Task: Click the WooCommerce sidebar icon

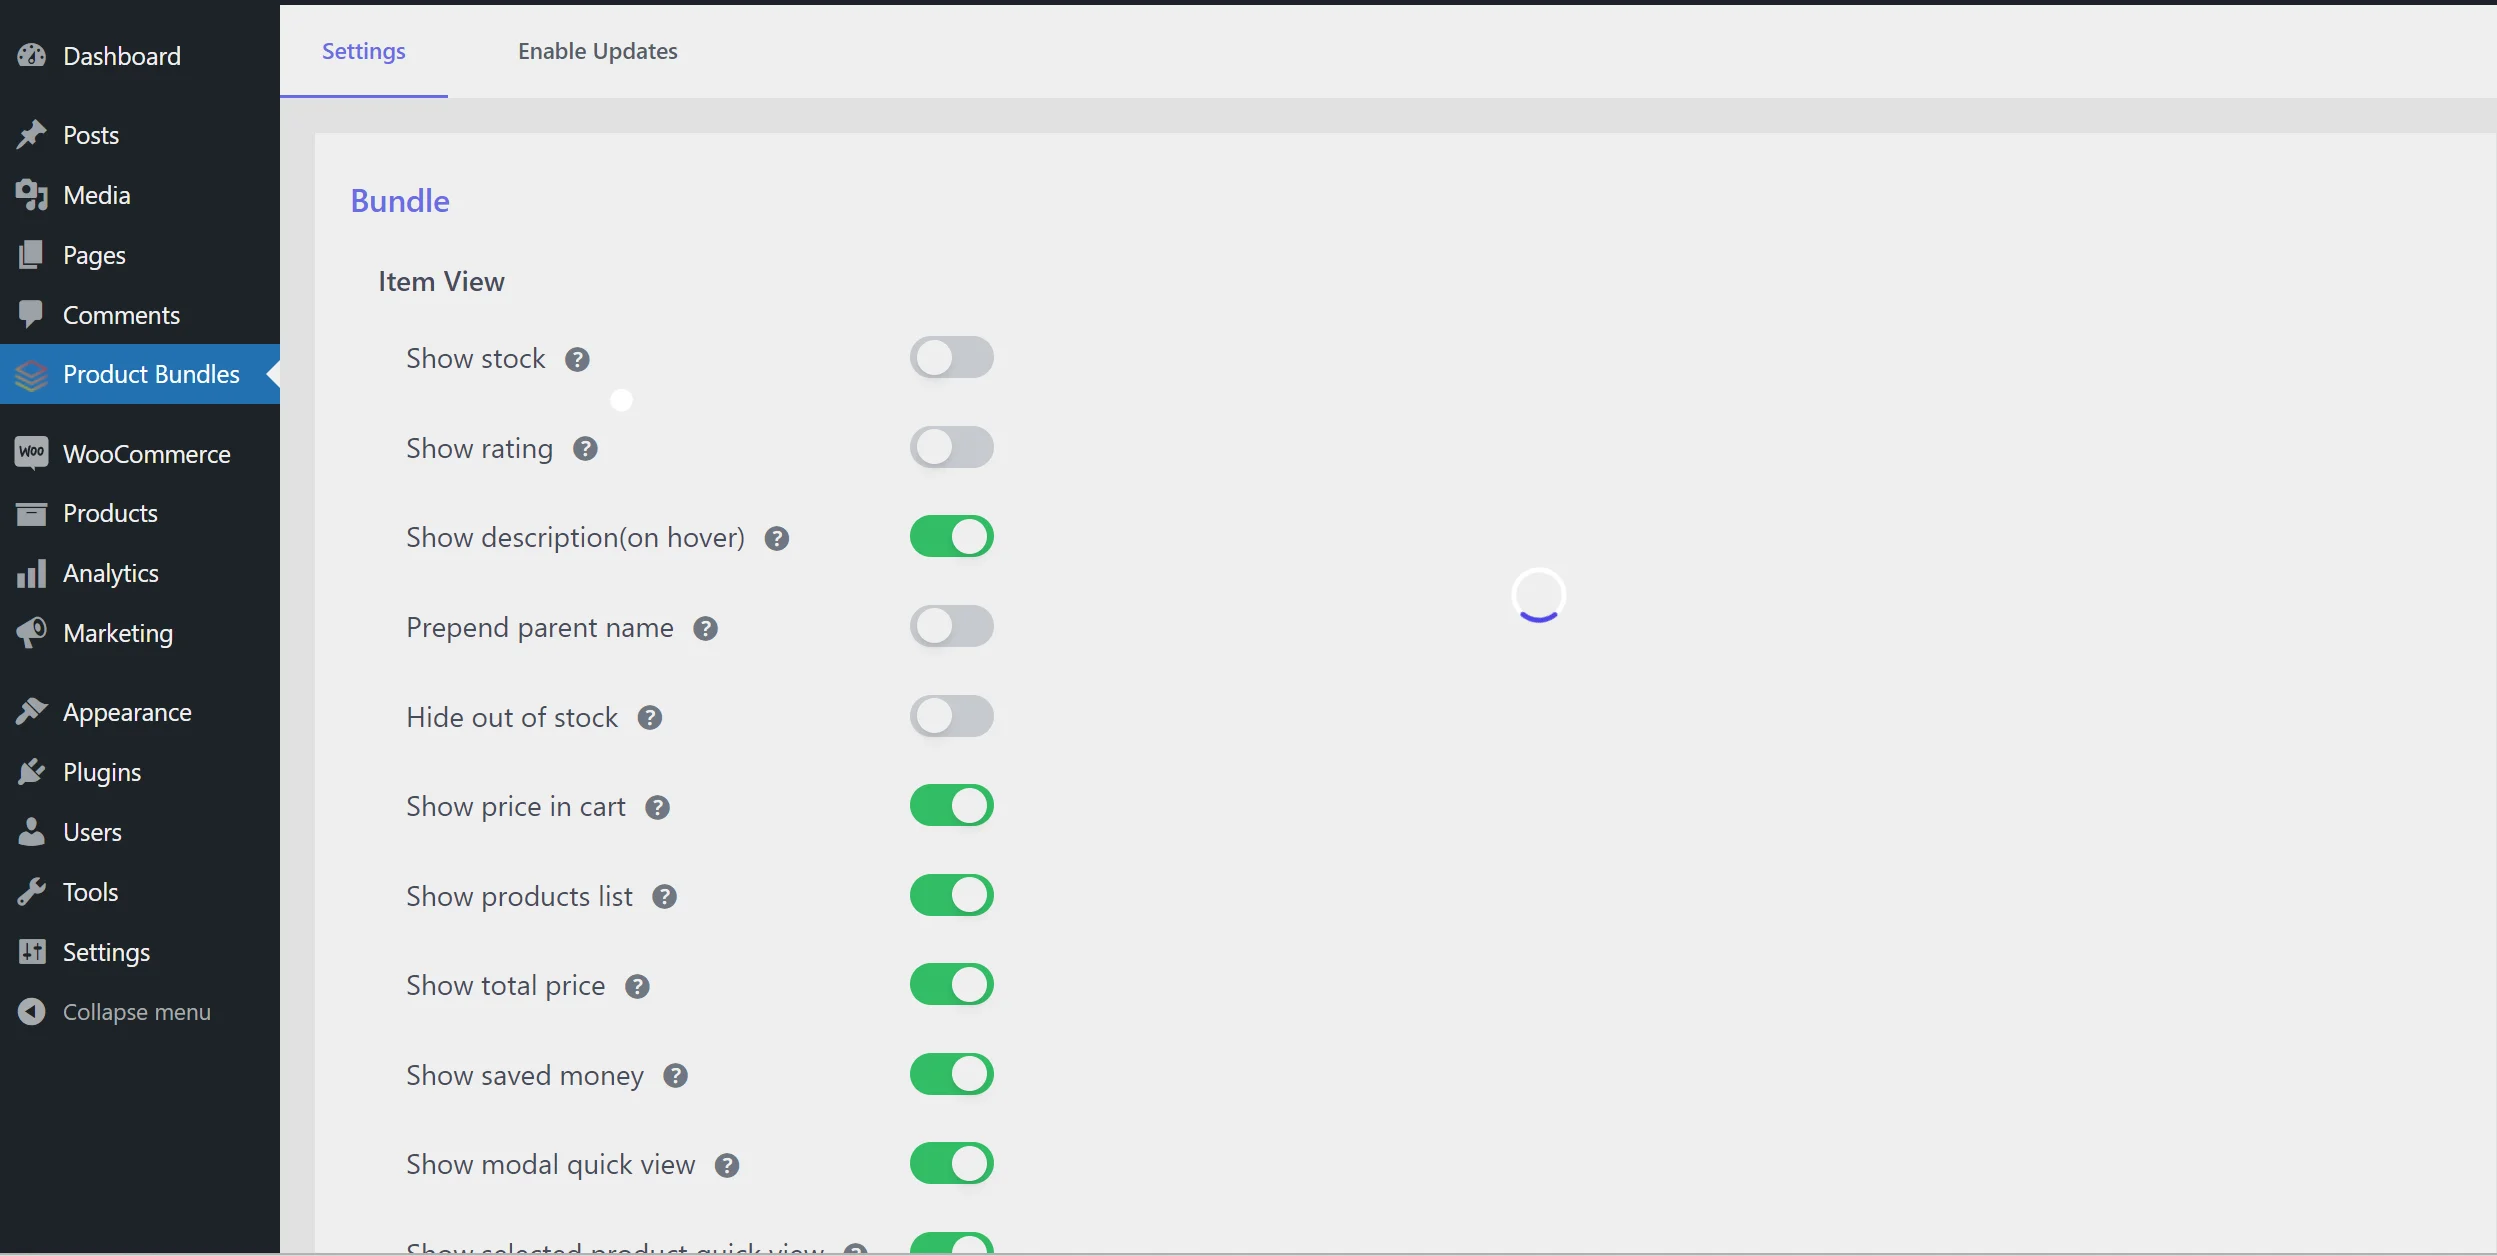Action: (30, 452)
